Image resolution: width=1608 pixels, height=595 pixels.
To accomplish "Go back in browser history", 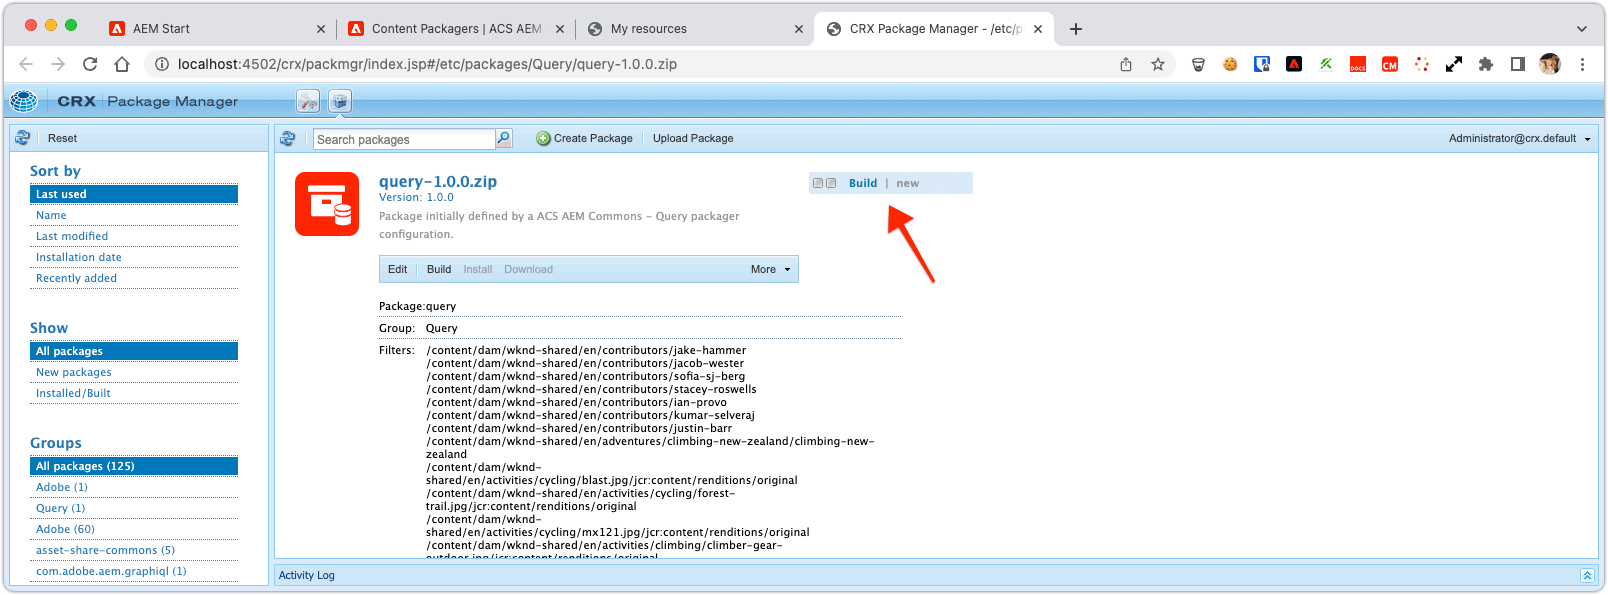I will 26,64.
